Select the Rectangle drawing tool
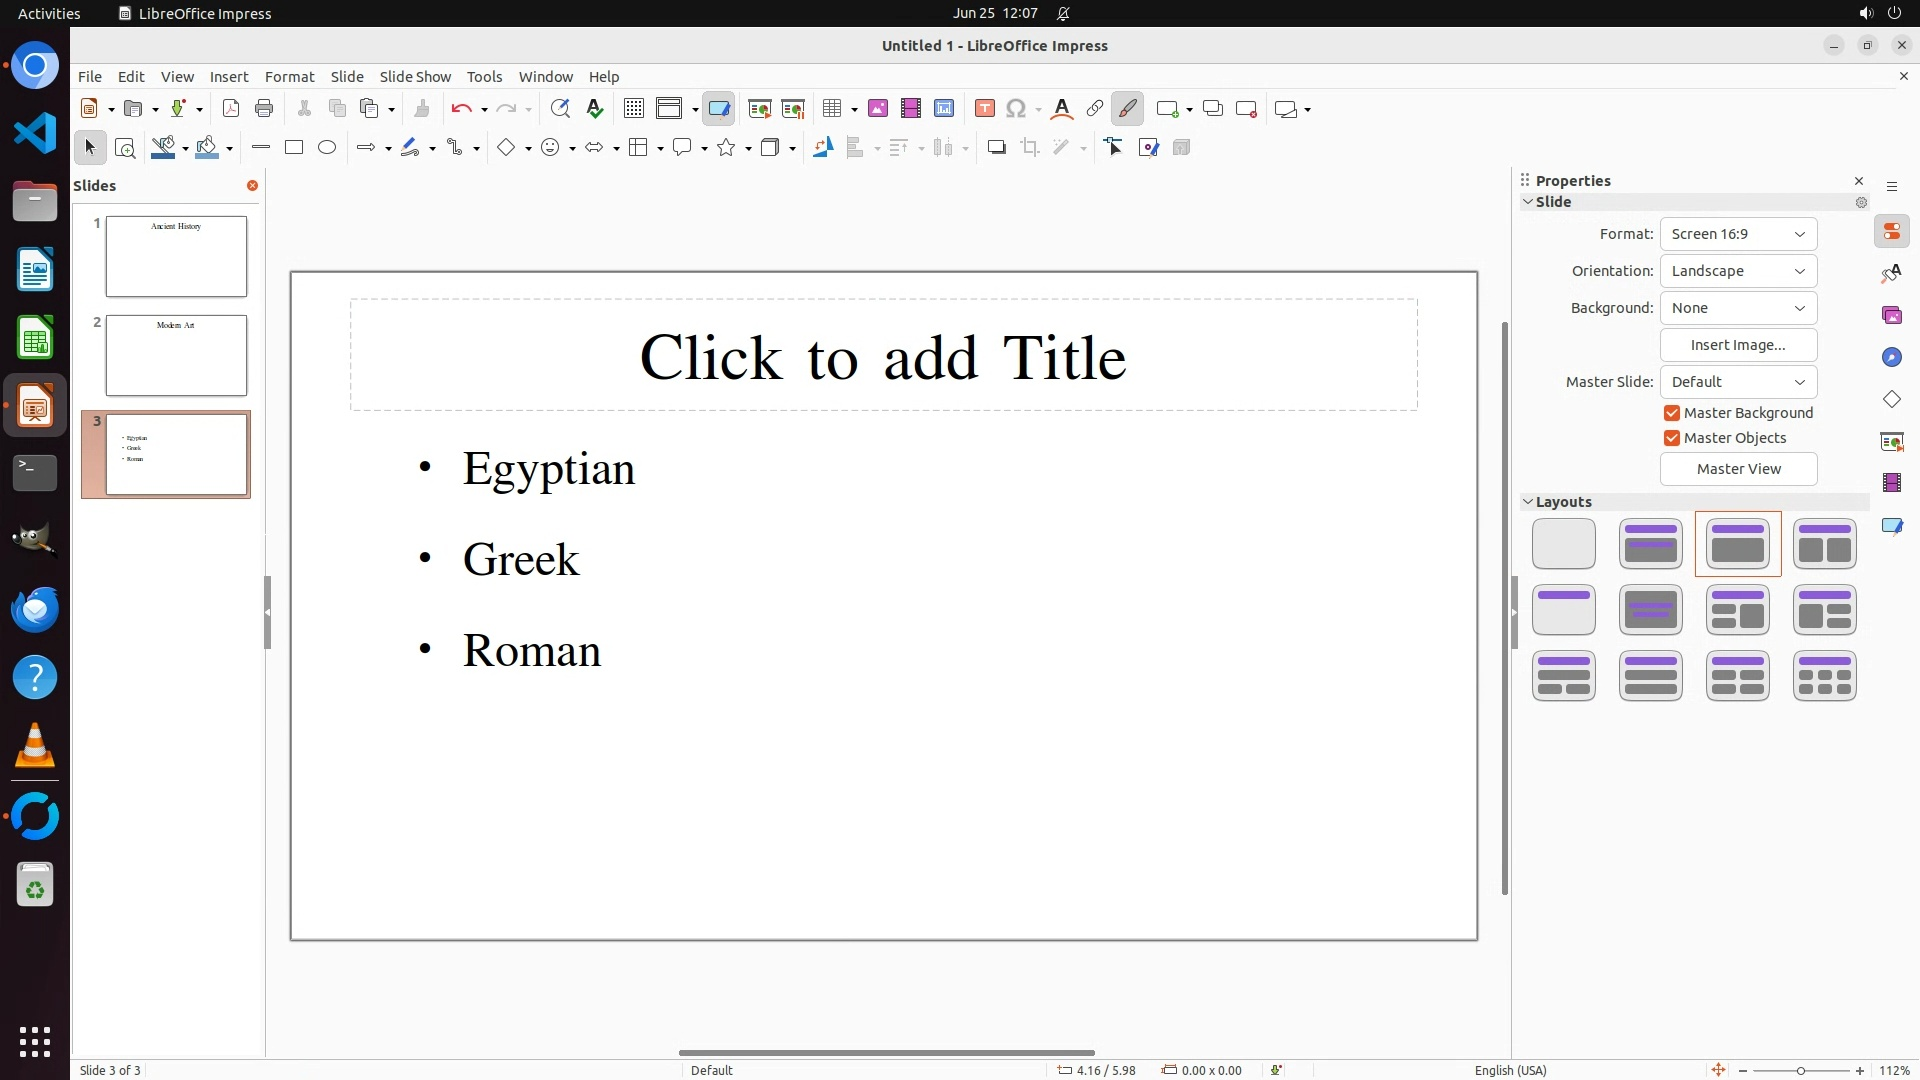This screenshot has height=1080, width=1920. click(294, 148)
